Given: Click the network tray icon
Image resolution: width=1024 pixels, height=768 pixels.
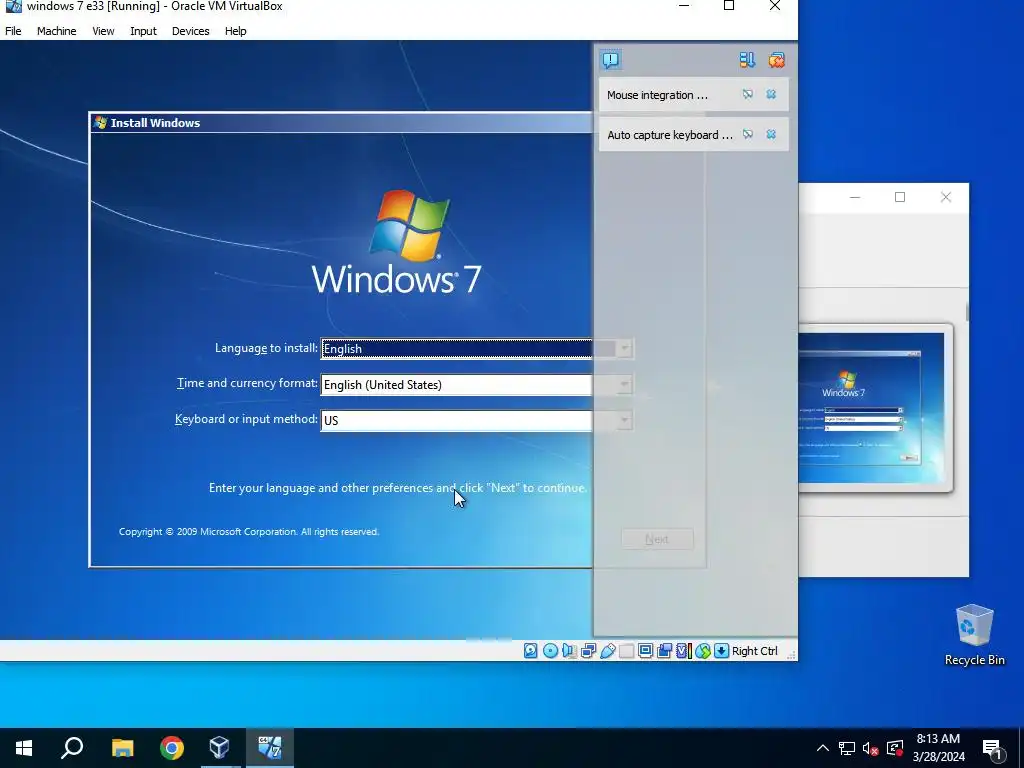Looking at the screenshot, I should 847,748.
